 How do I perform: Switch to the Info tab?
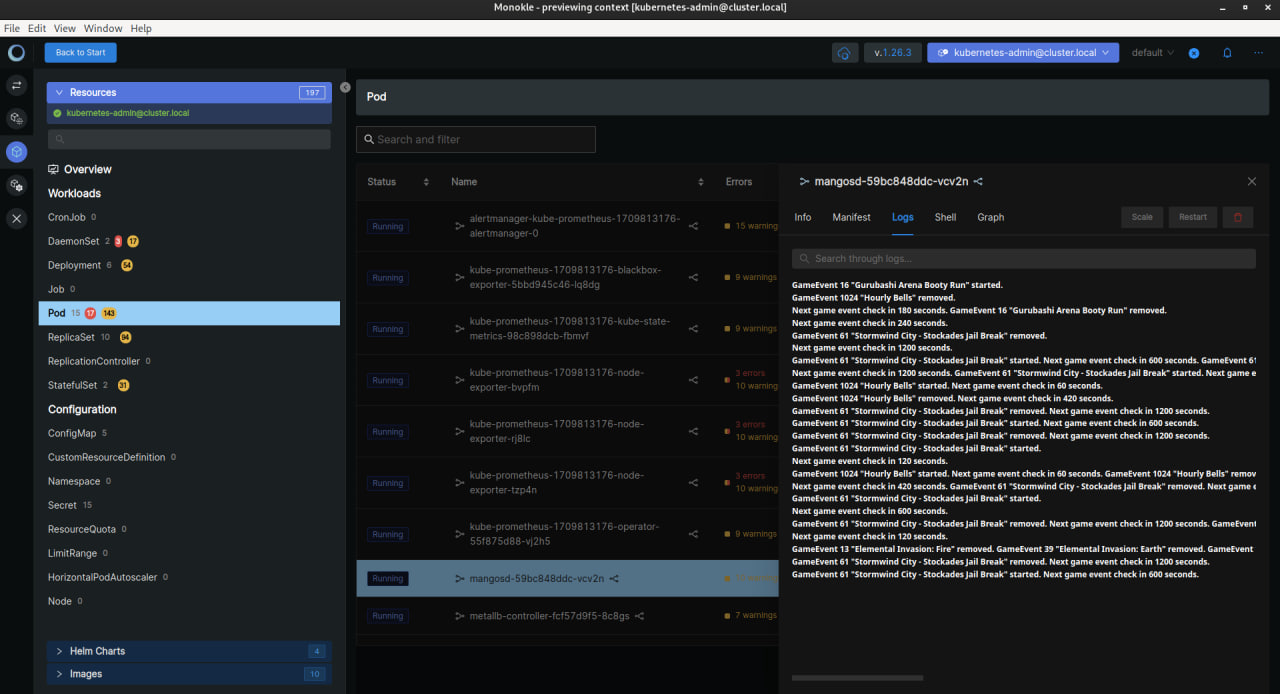pyautogui.click(x=803, y=217)
